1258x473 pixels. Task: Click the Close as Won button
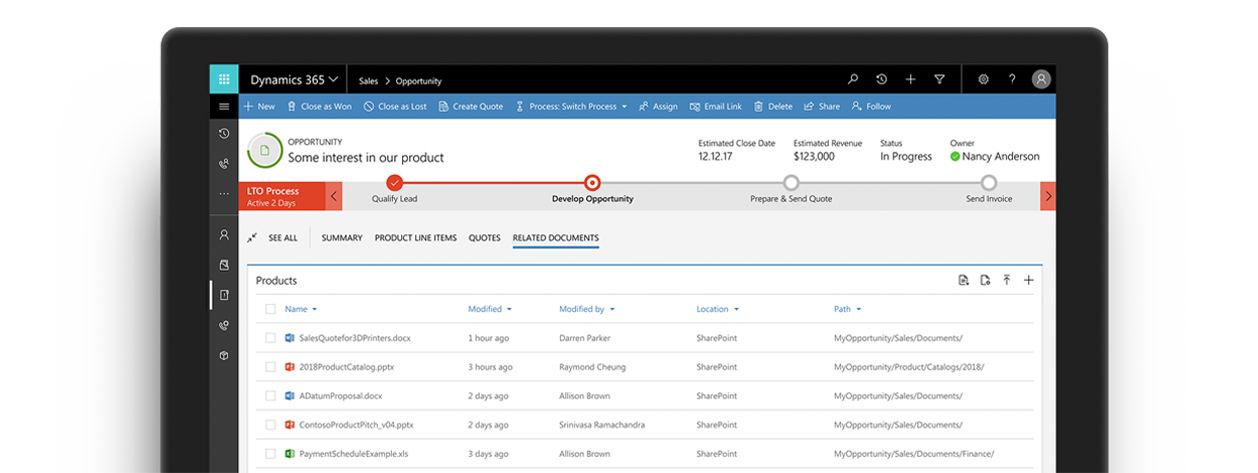(319, 107)
